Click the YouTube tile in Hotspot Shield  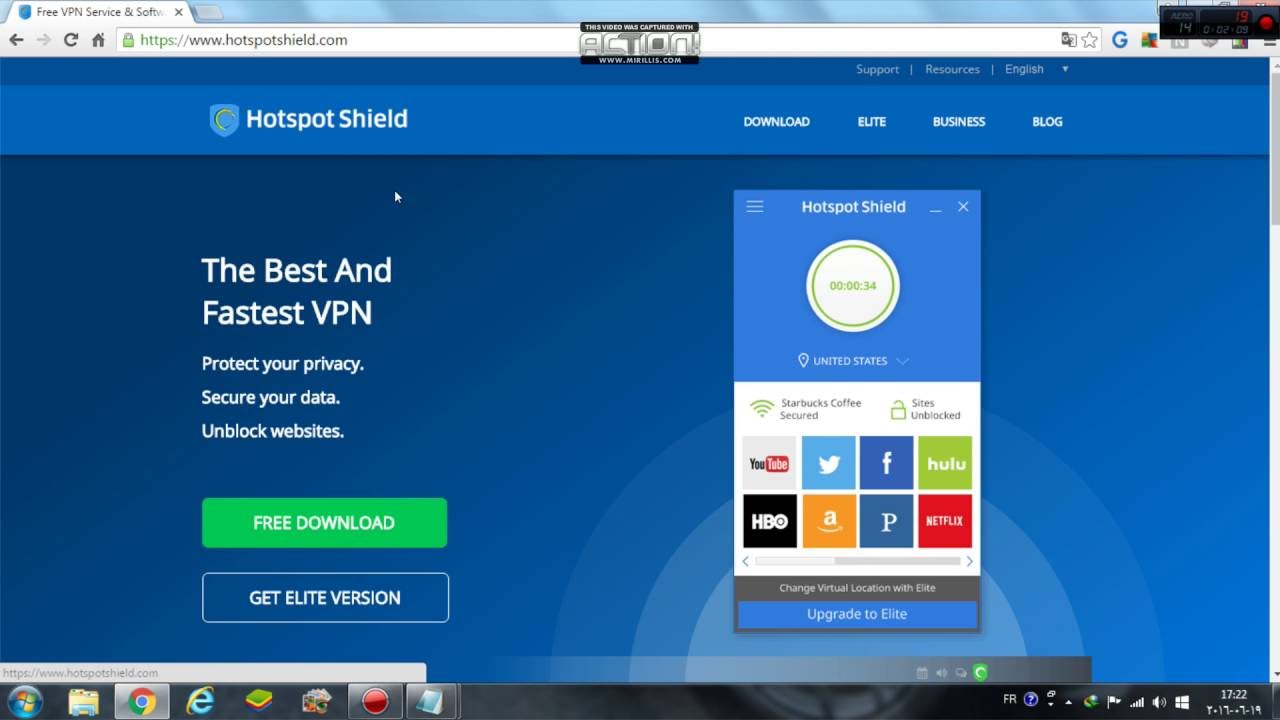point(770,463)
